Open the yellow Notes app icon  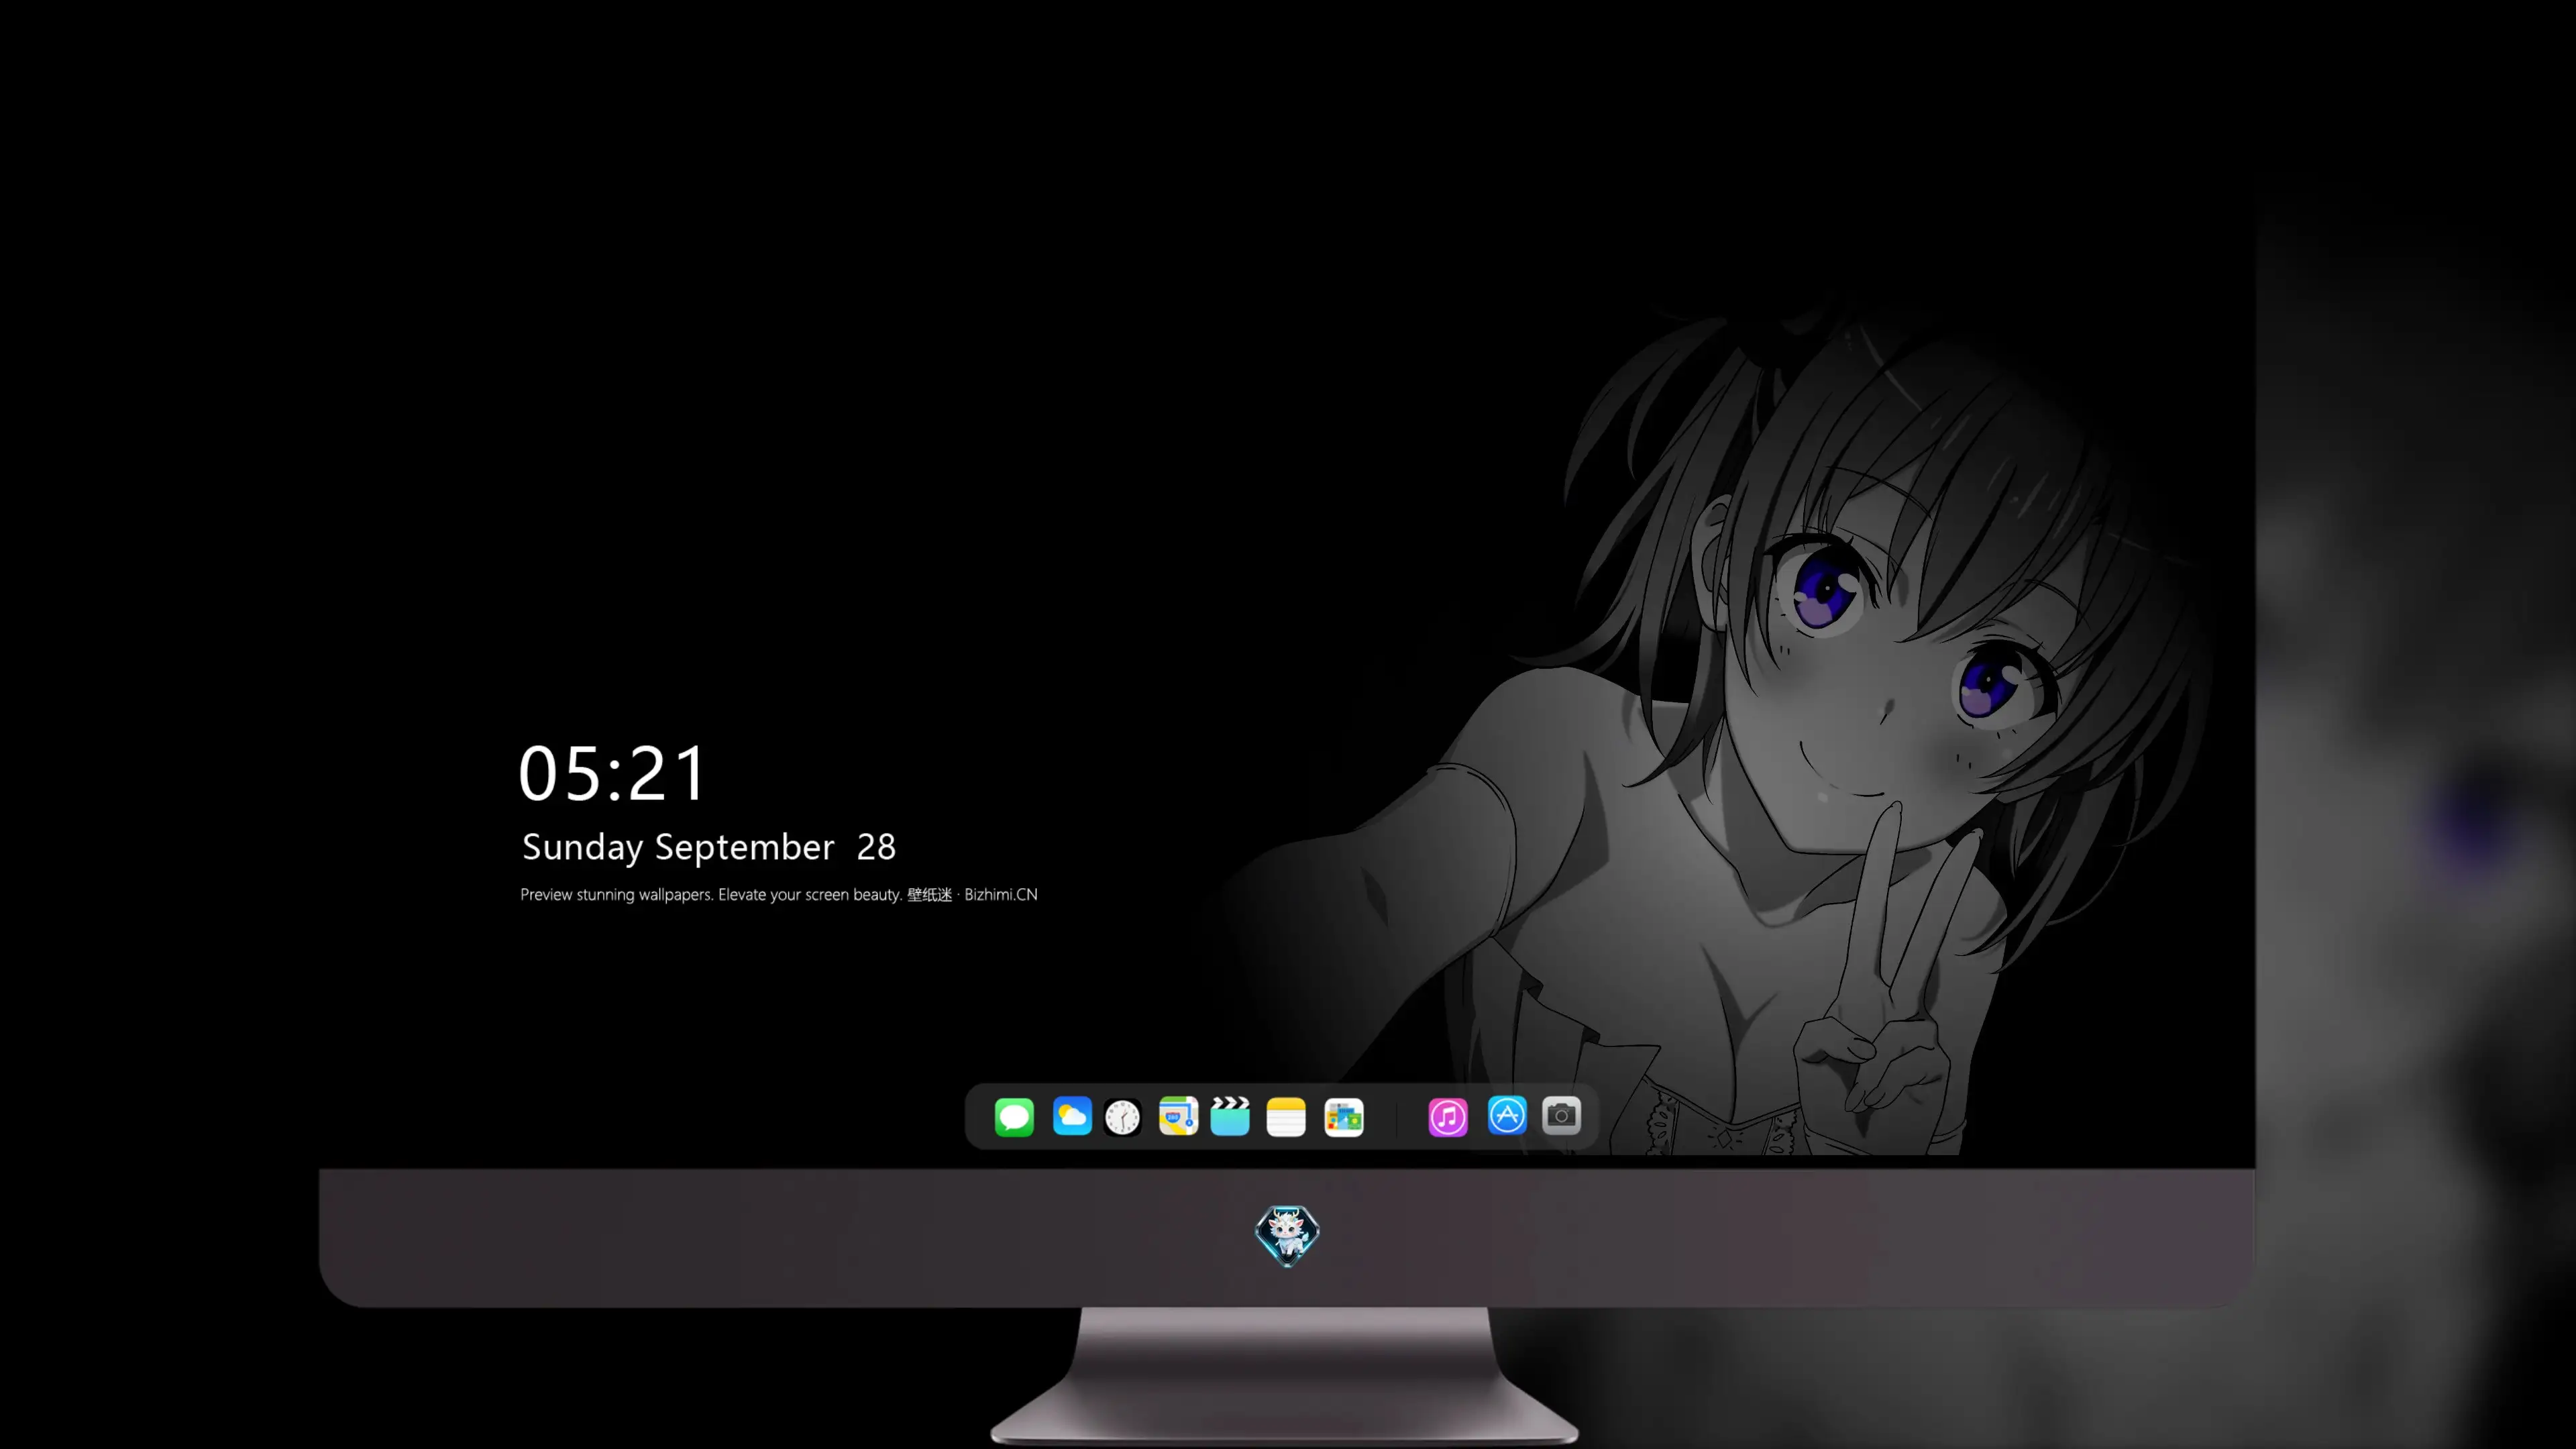click(1286, 1116)
